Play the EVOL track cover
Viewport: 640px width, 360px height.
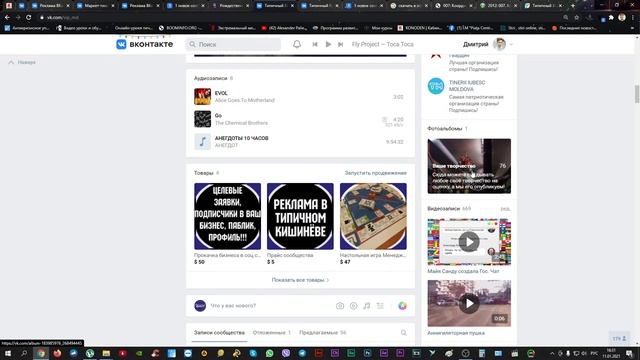202,97
